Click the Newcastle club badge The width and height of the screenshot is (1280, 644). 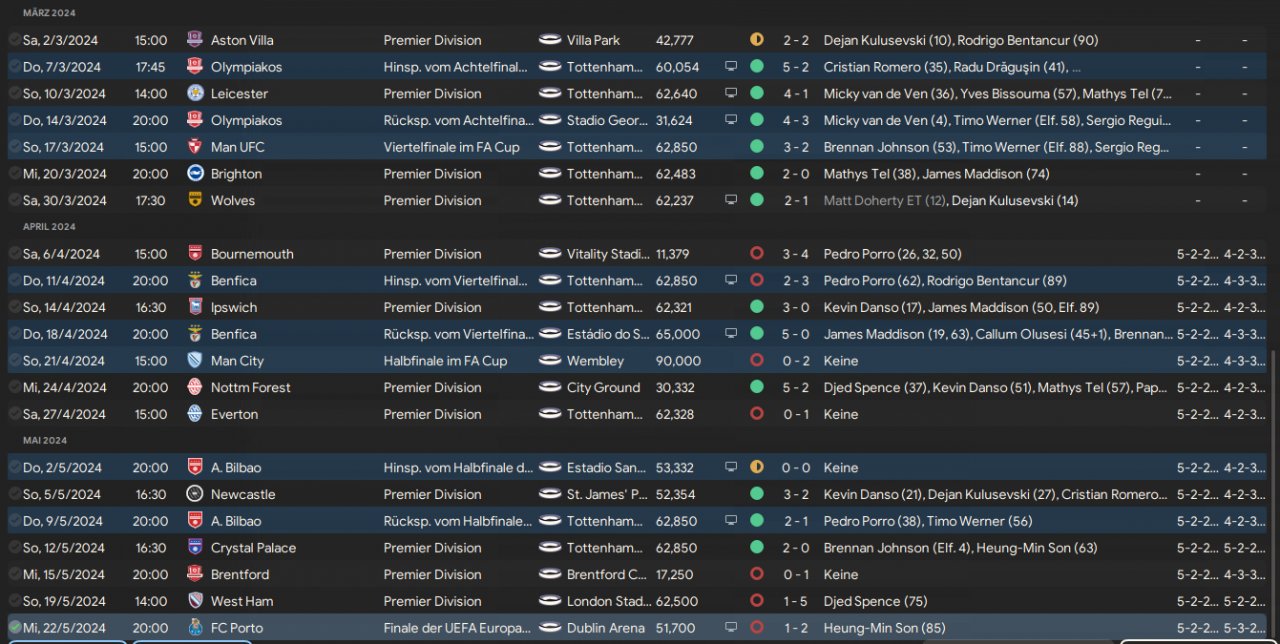195,494
